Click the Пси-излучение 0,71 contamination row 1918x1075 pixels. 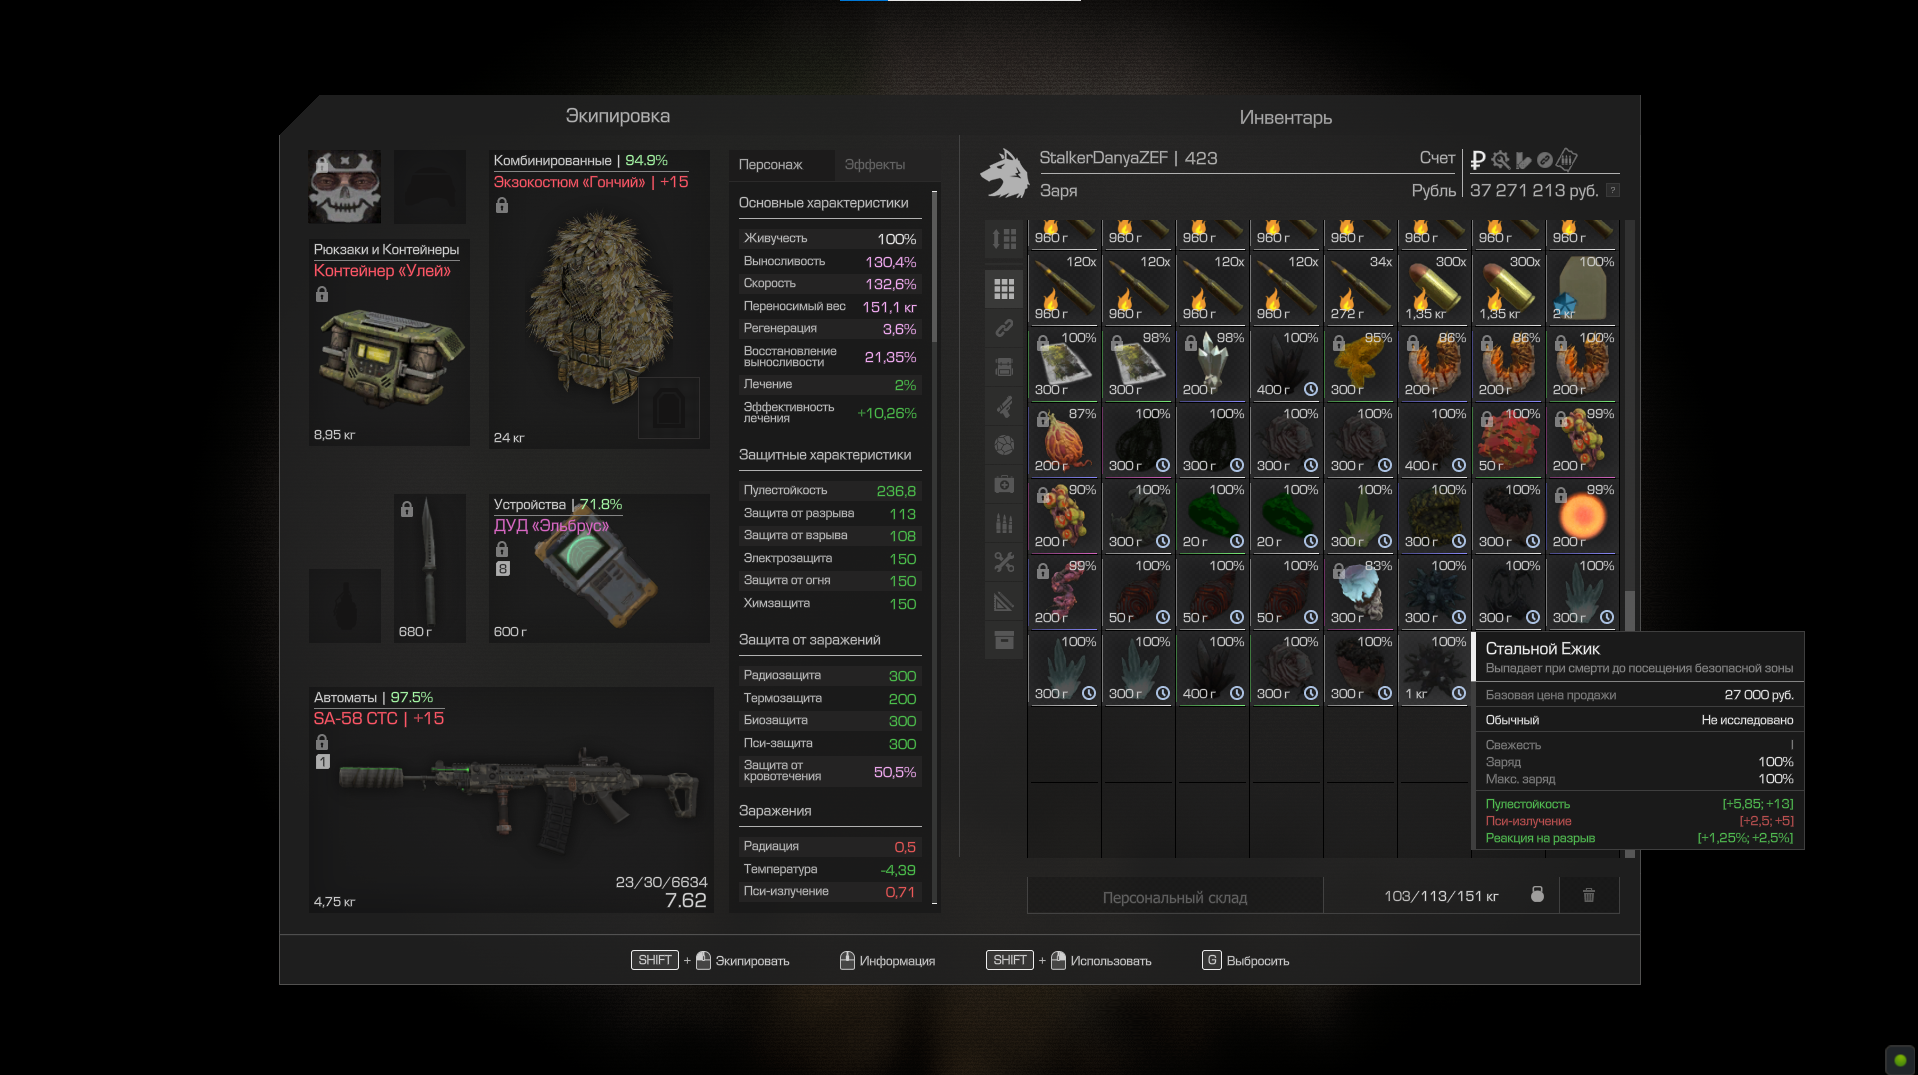point(829,891)
